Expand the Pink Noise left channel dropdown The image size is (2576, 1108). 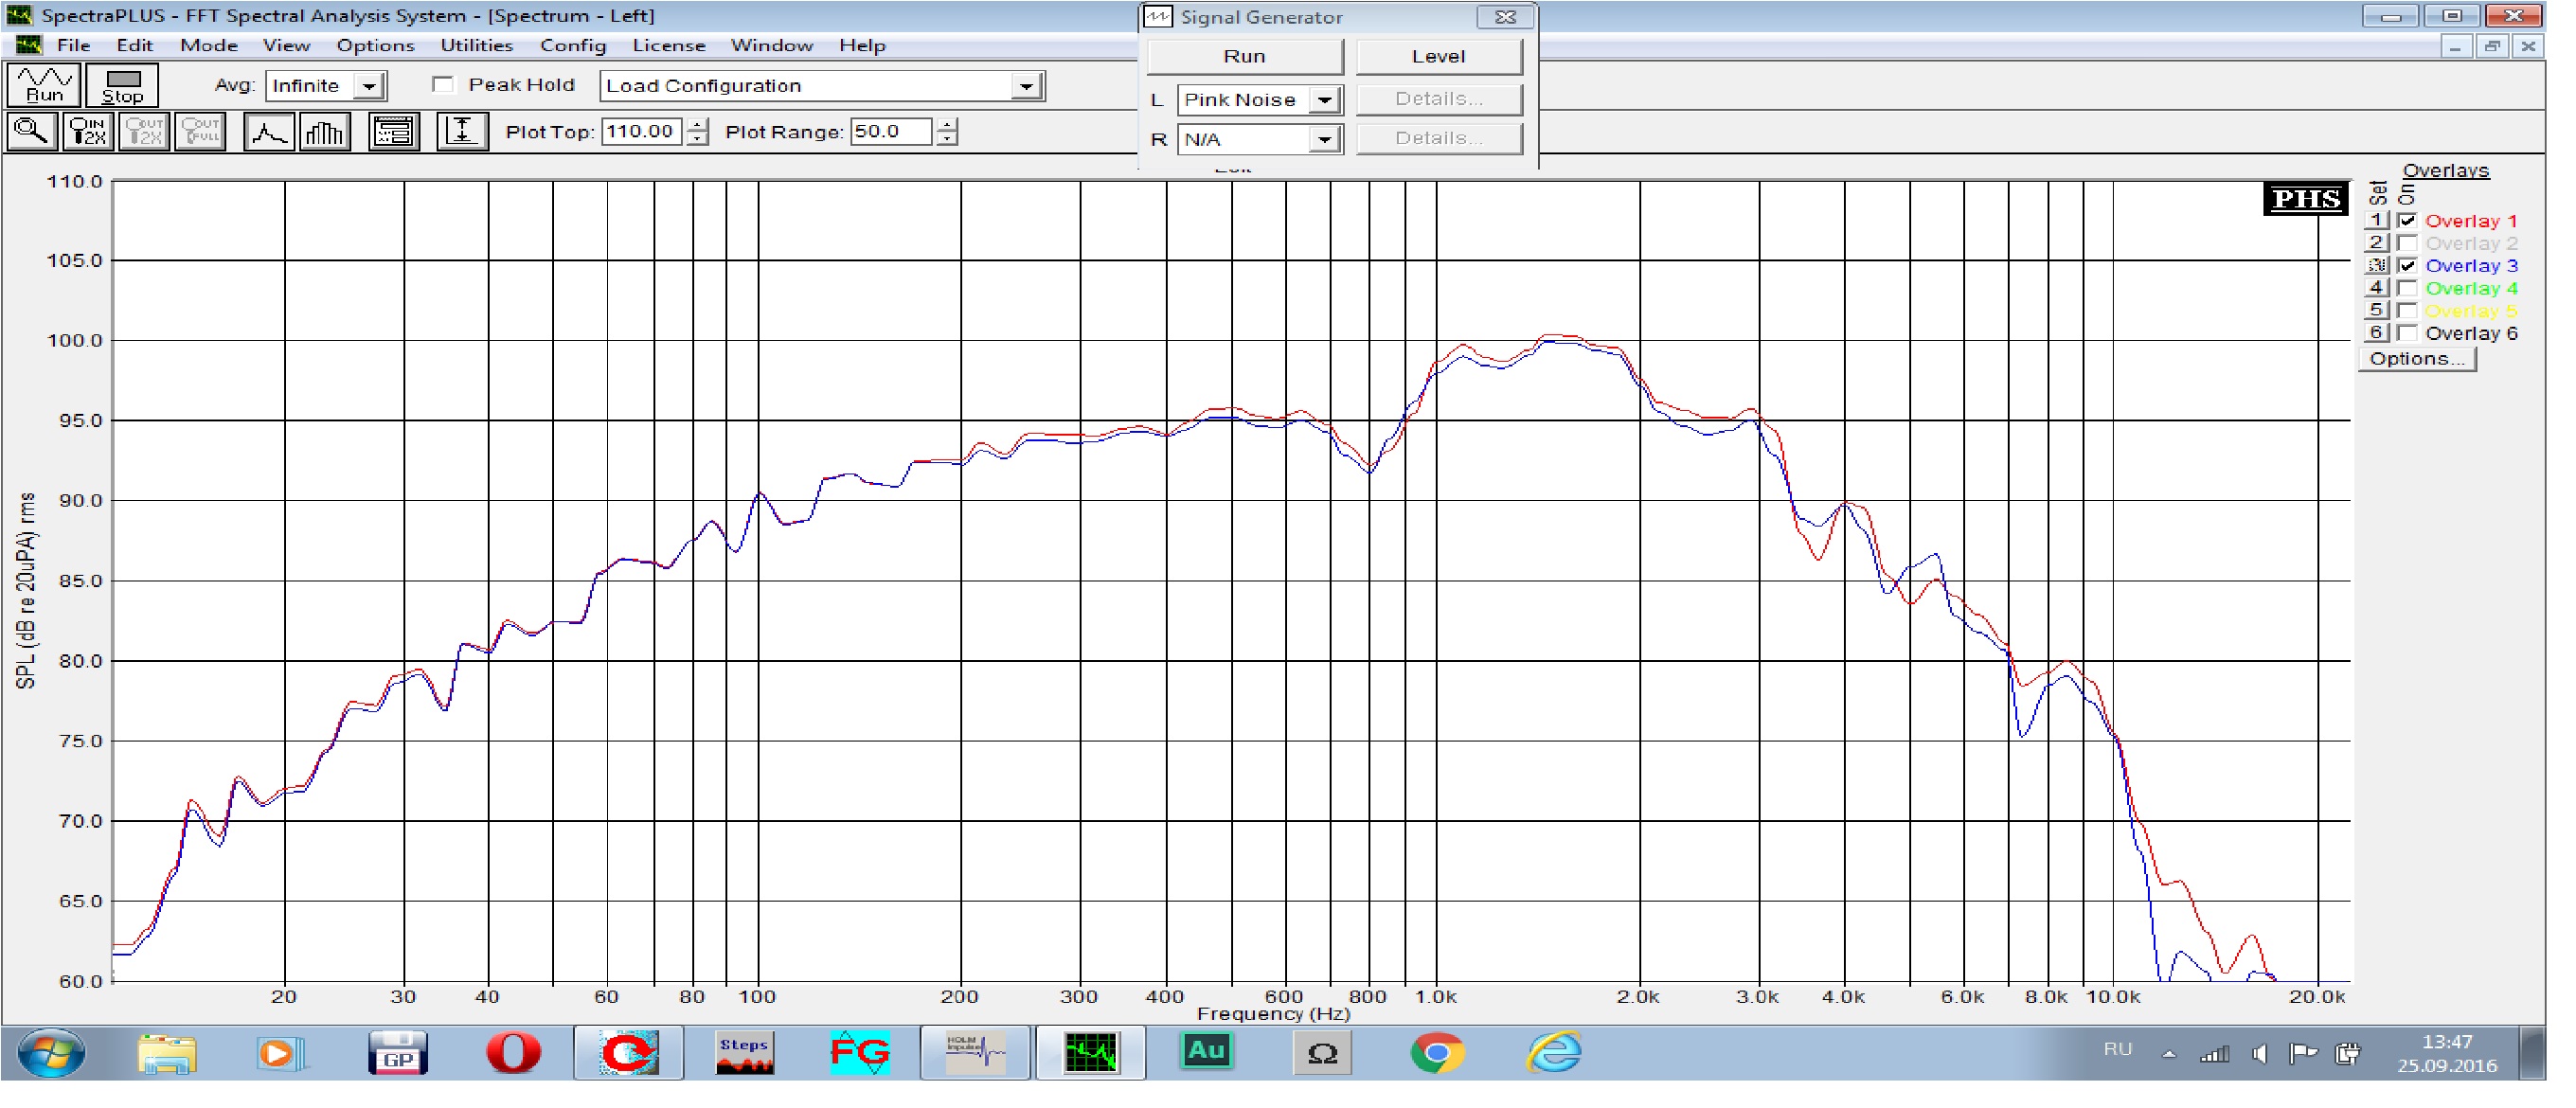[1324, 100]
